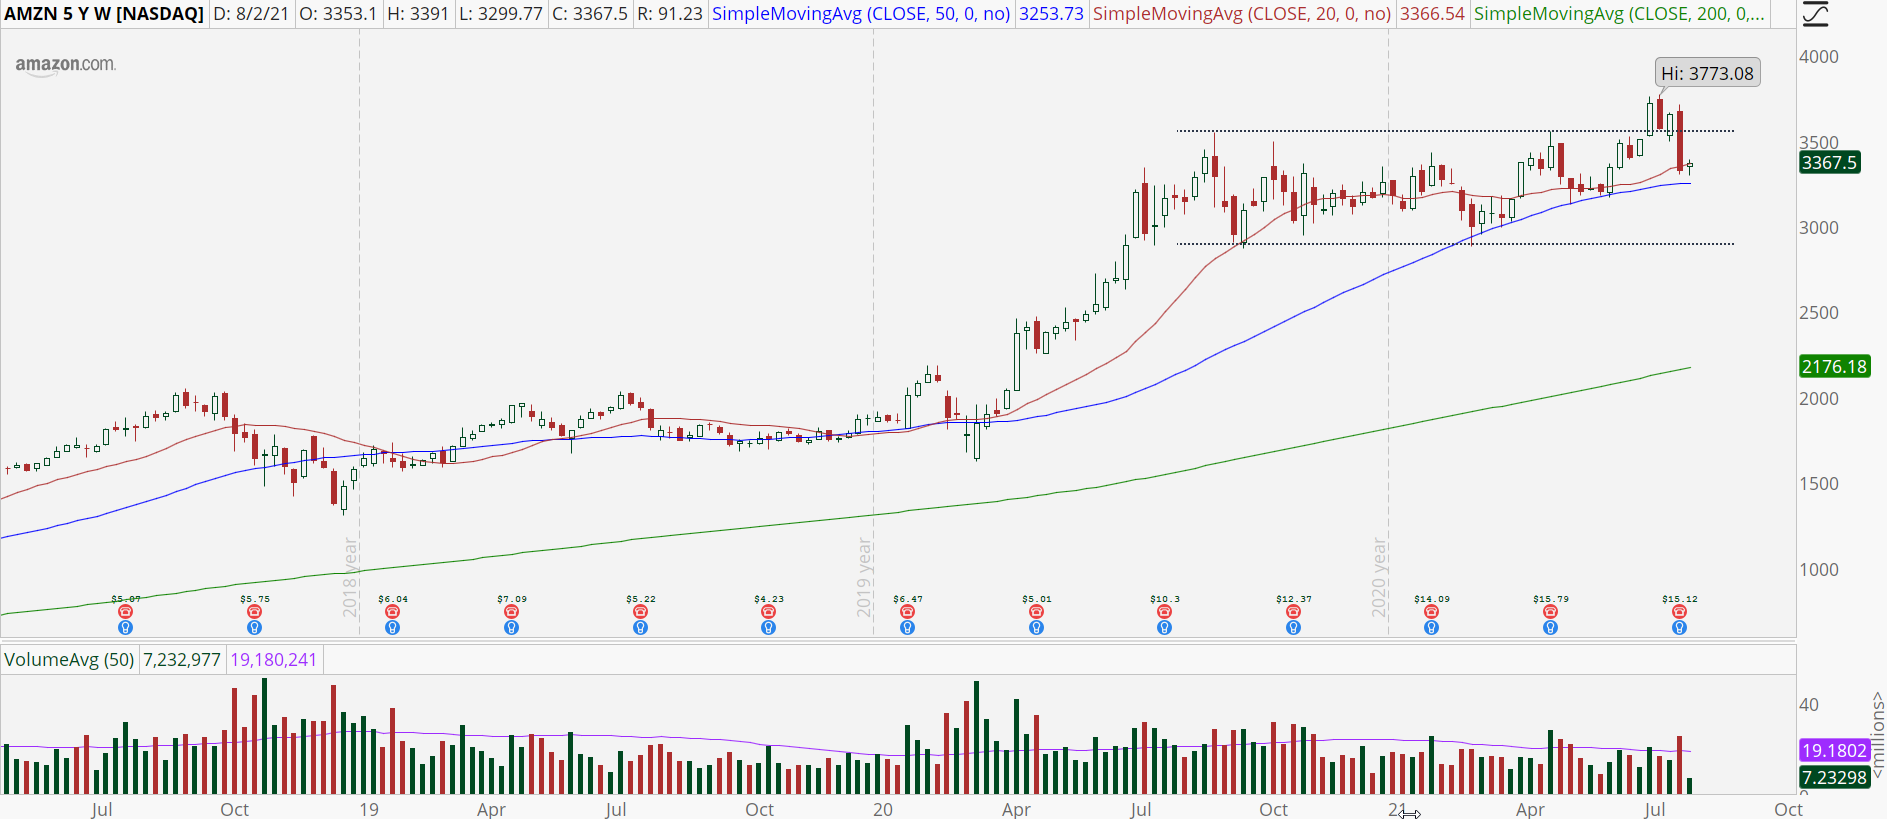Click the earnings phone icon under $4.23

(769, 612)
